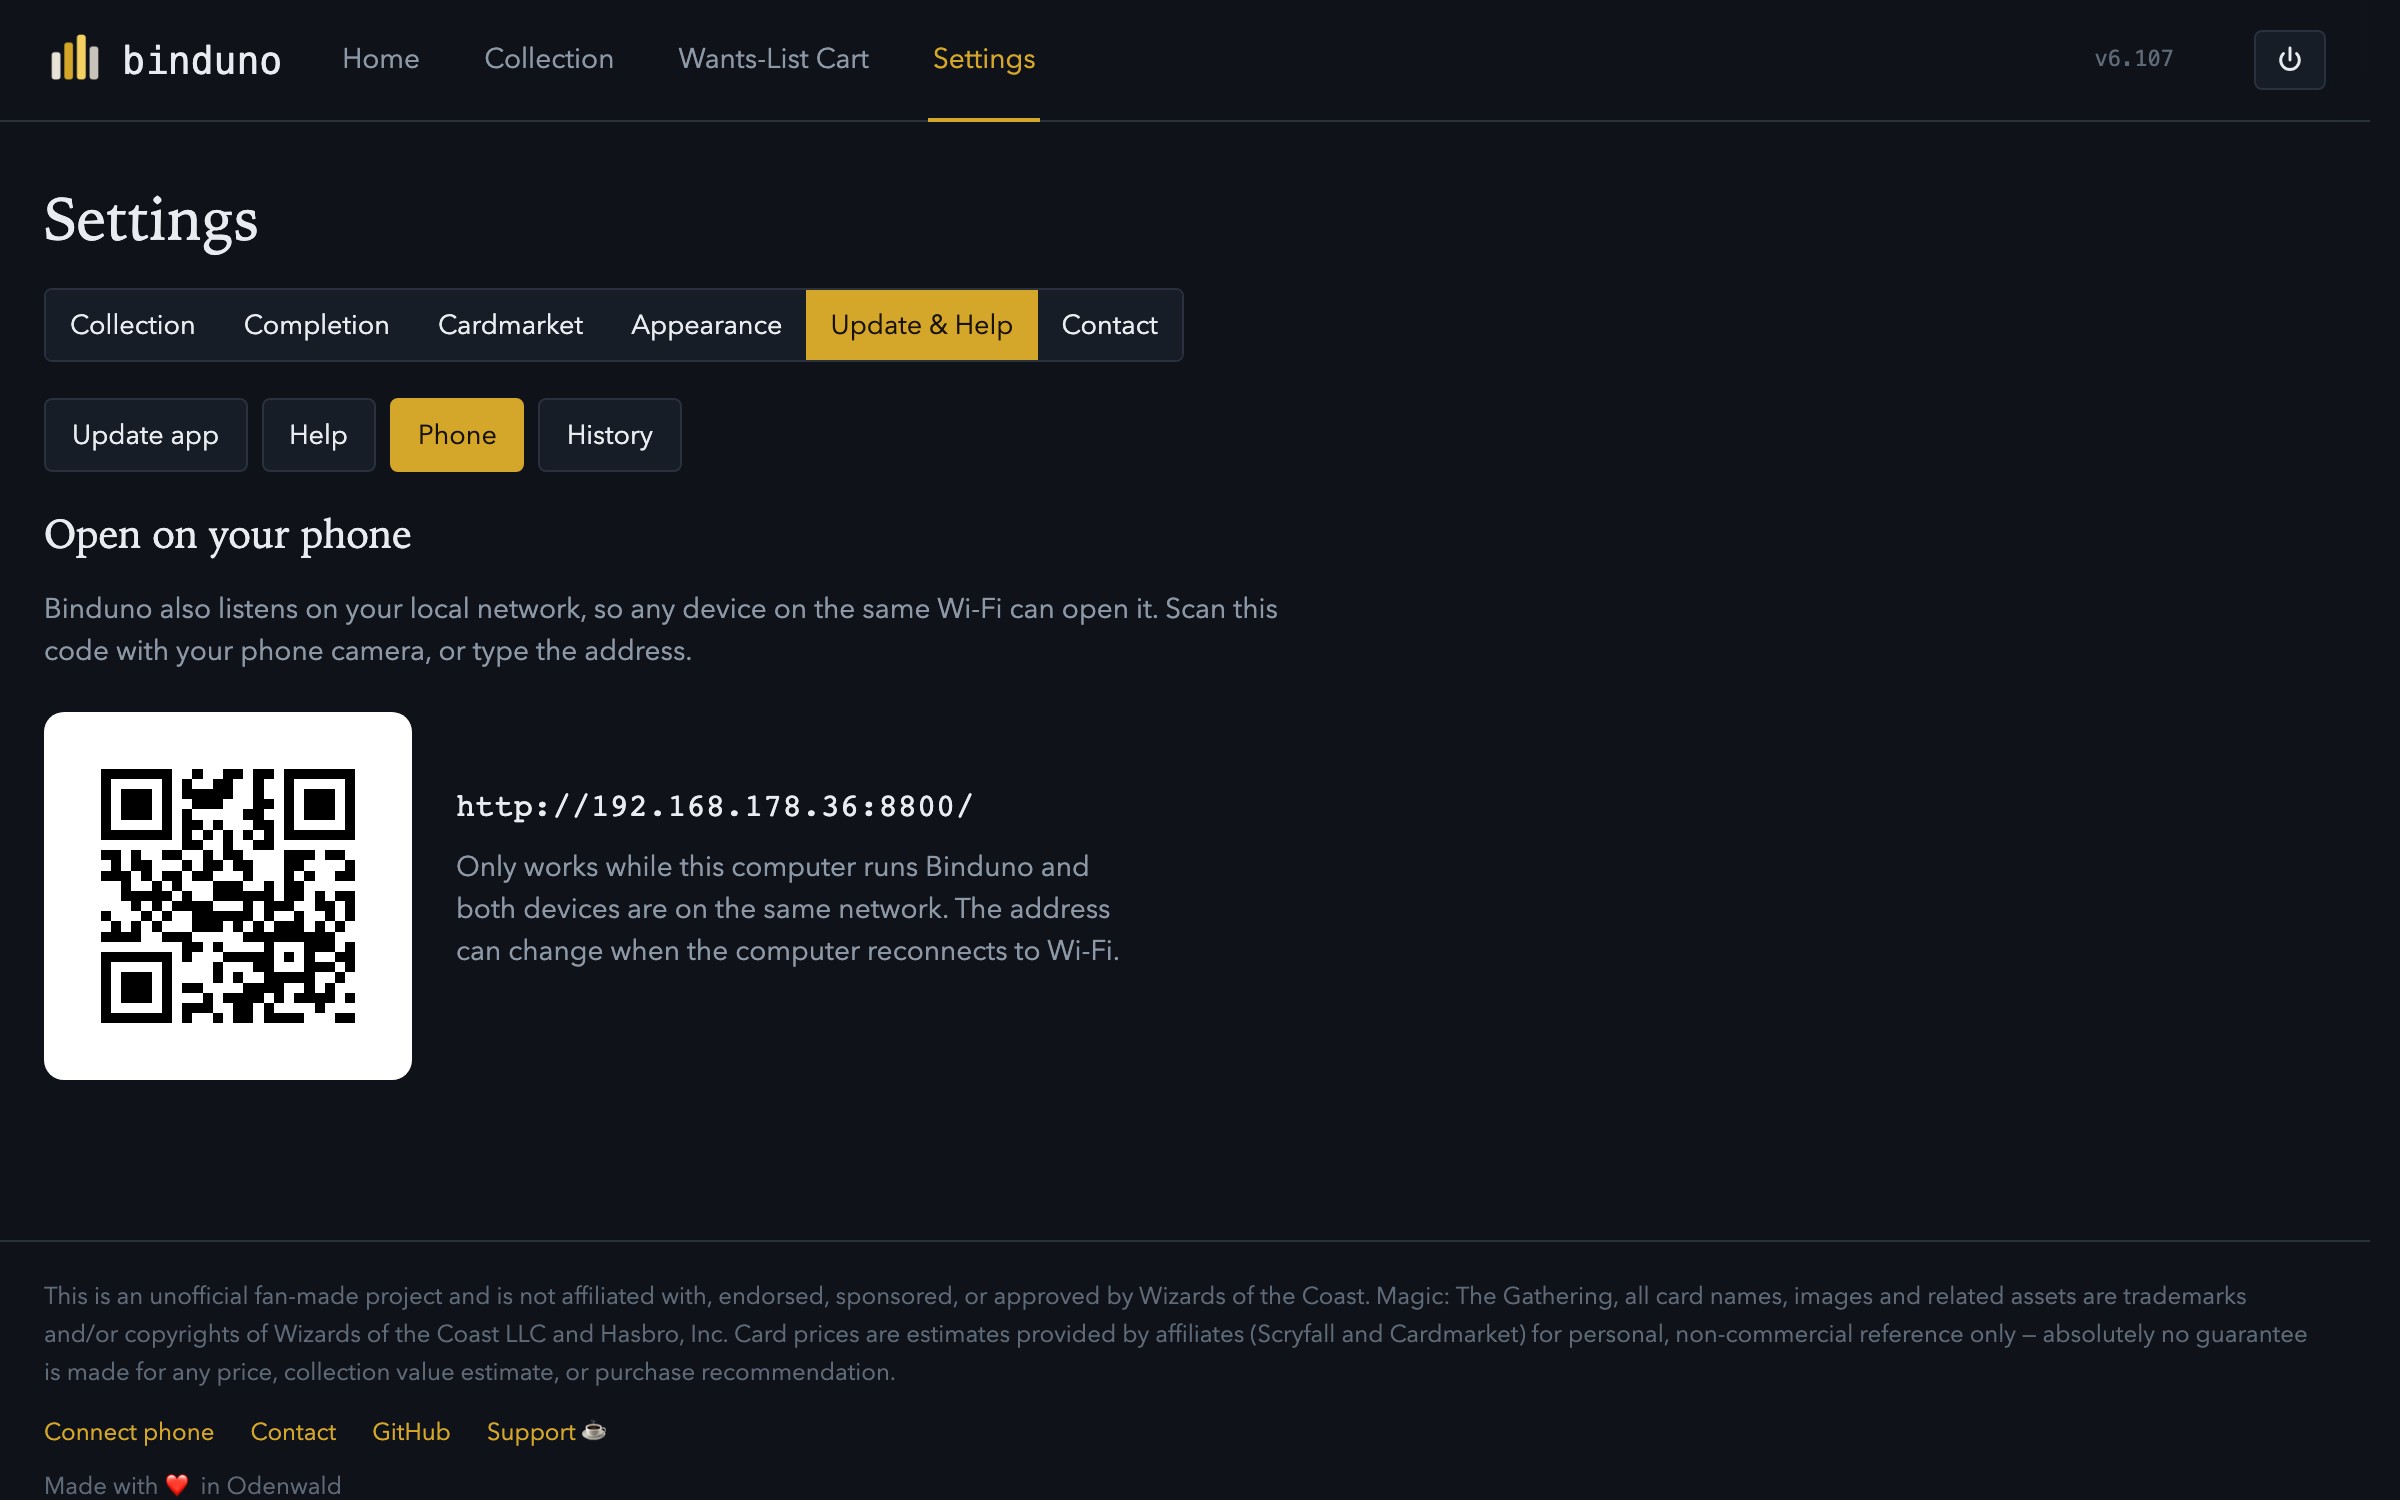Select the Cardmarket settings tab
The width and height of the screenshot is (2400, 1500).
510,325
